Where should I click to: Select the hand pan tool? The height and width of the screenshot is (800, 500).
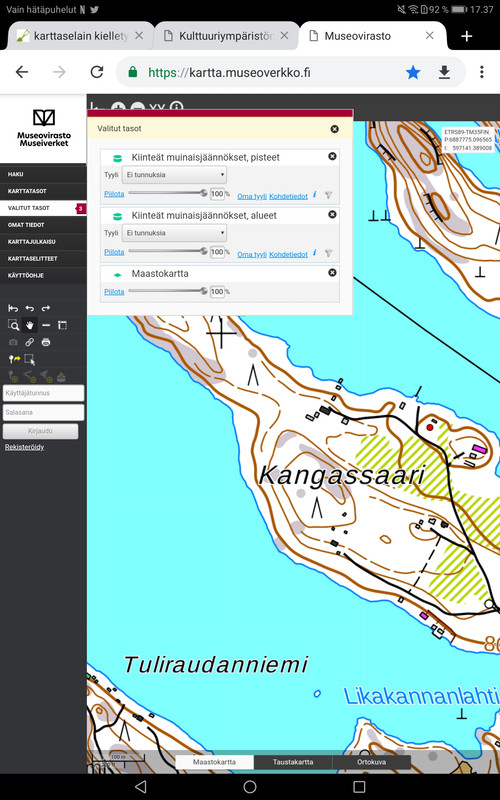30,325
